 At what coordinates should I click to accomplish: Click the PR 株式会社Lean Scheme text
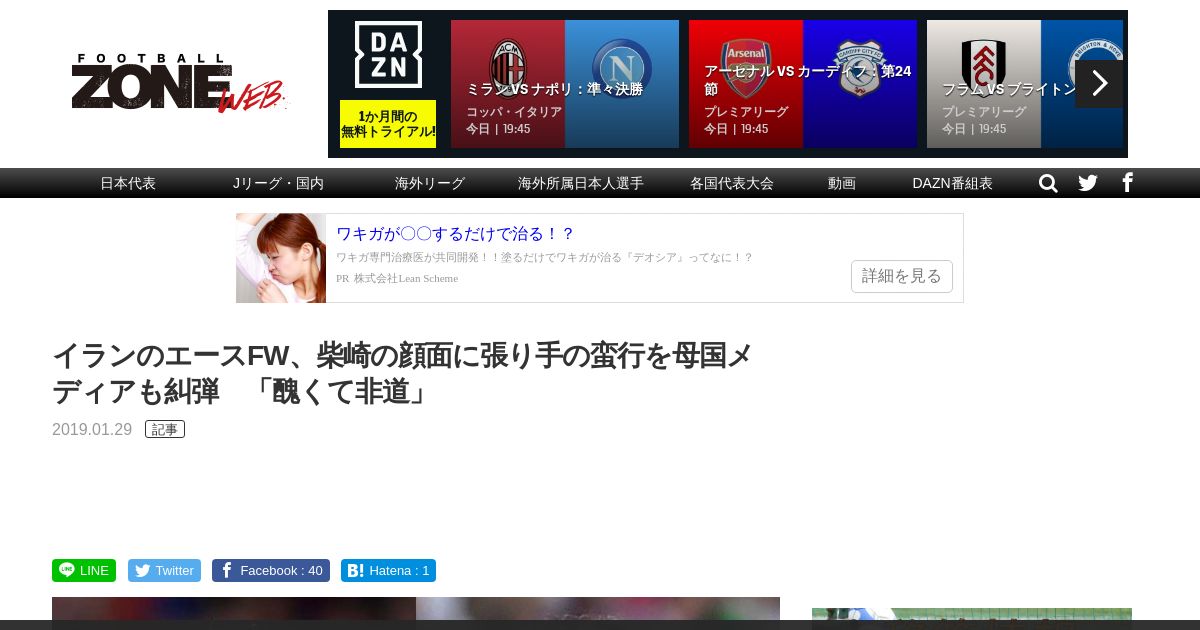coord(397,278)
